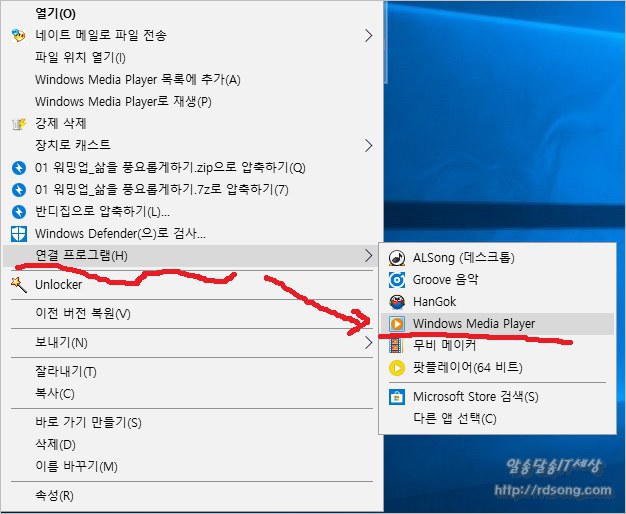Open 속성(R) properties
Image resolution: width=626 pixels, height=514 pixels.
[192, 496]
